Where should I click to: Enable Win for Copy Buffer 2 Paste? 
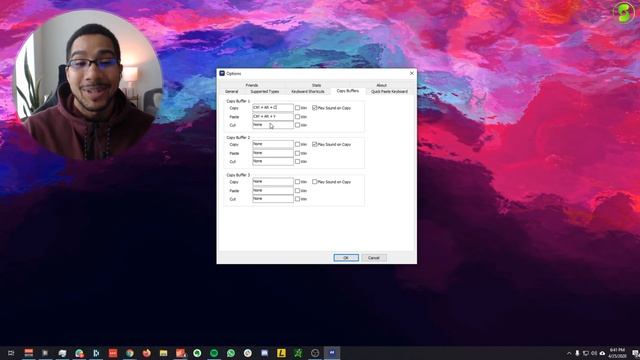pyautogui.click(x=298, y=153)
